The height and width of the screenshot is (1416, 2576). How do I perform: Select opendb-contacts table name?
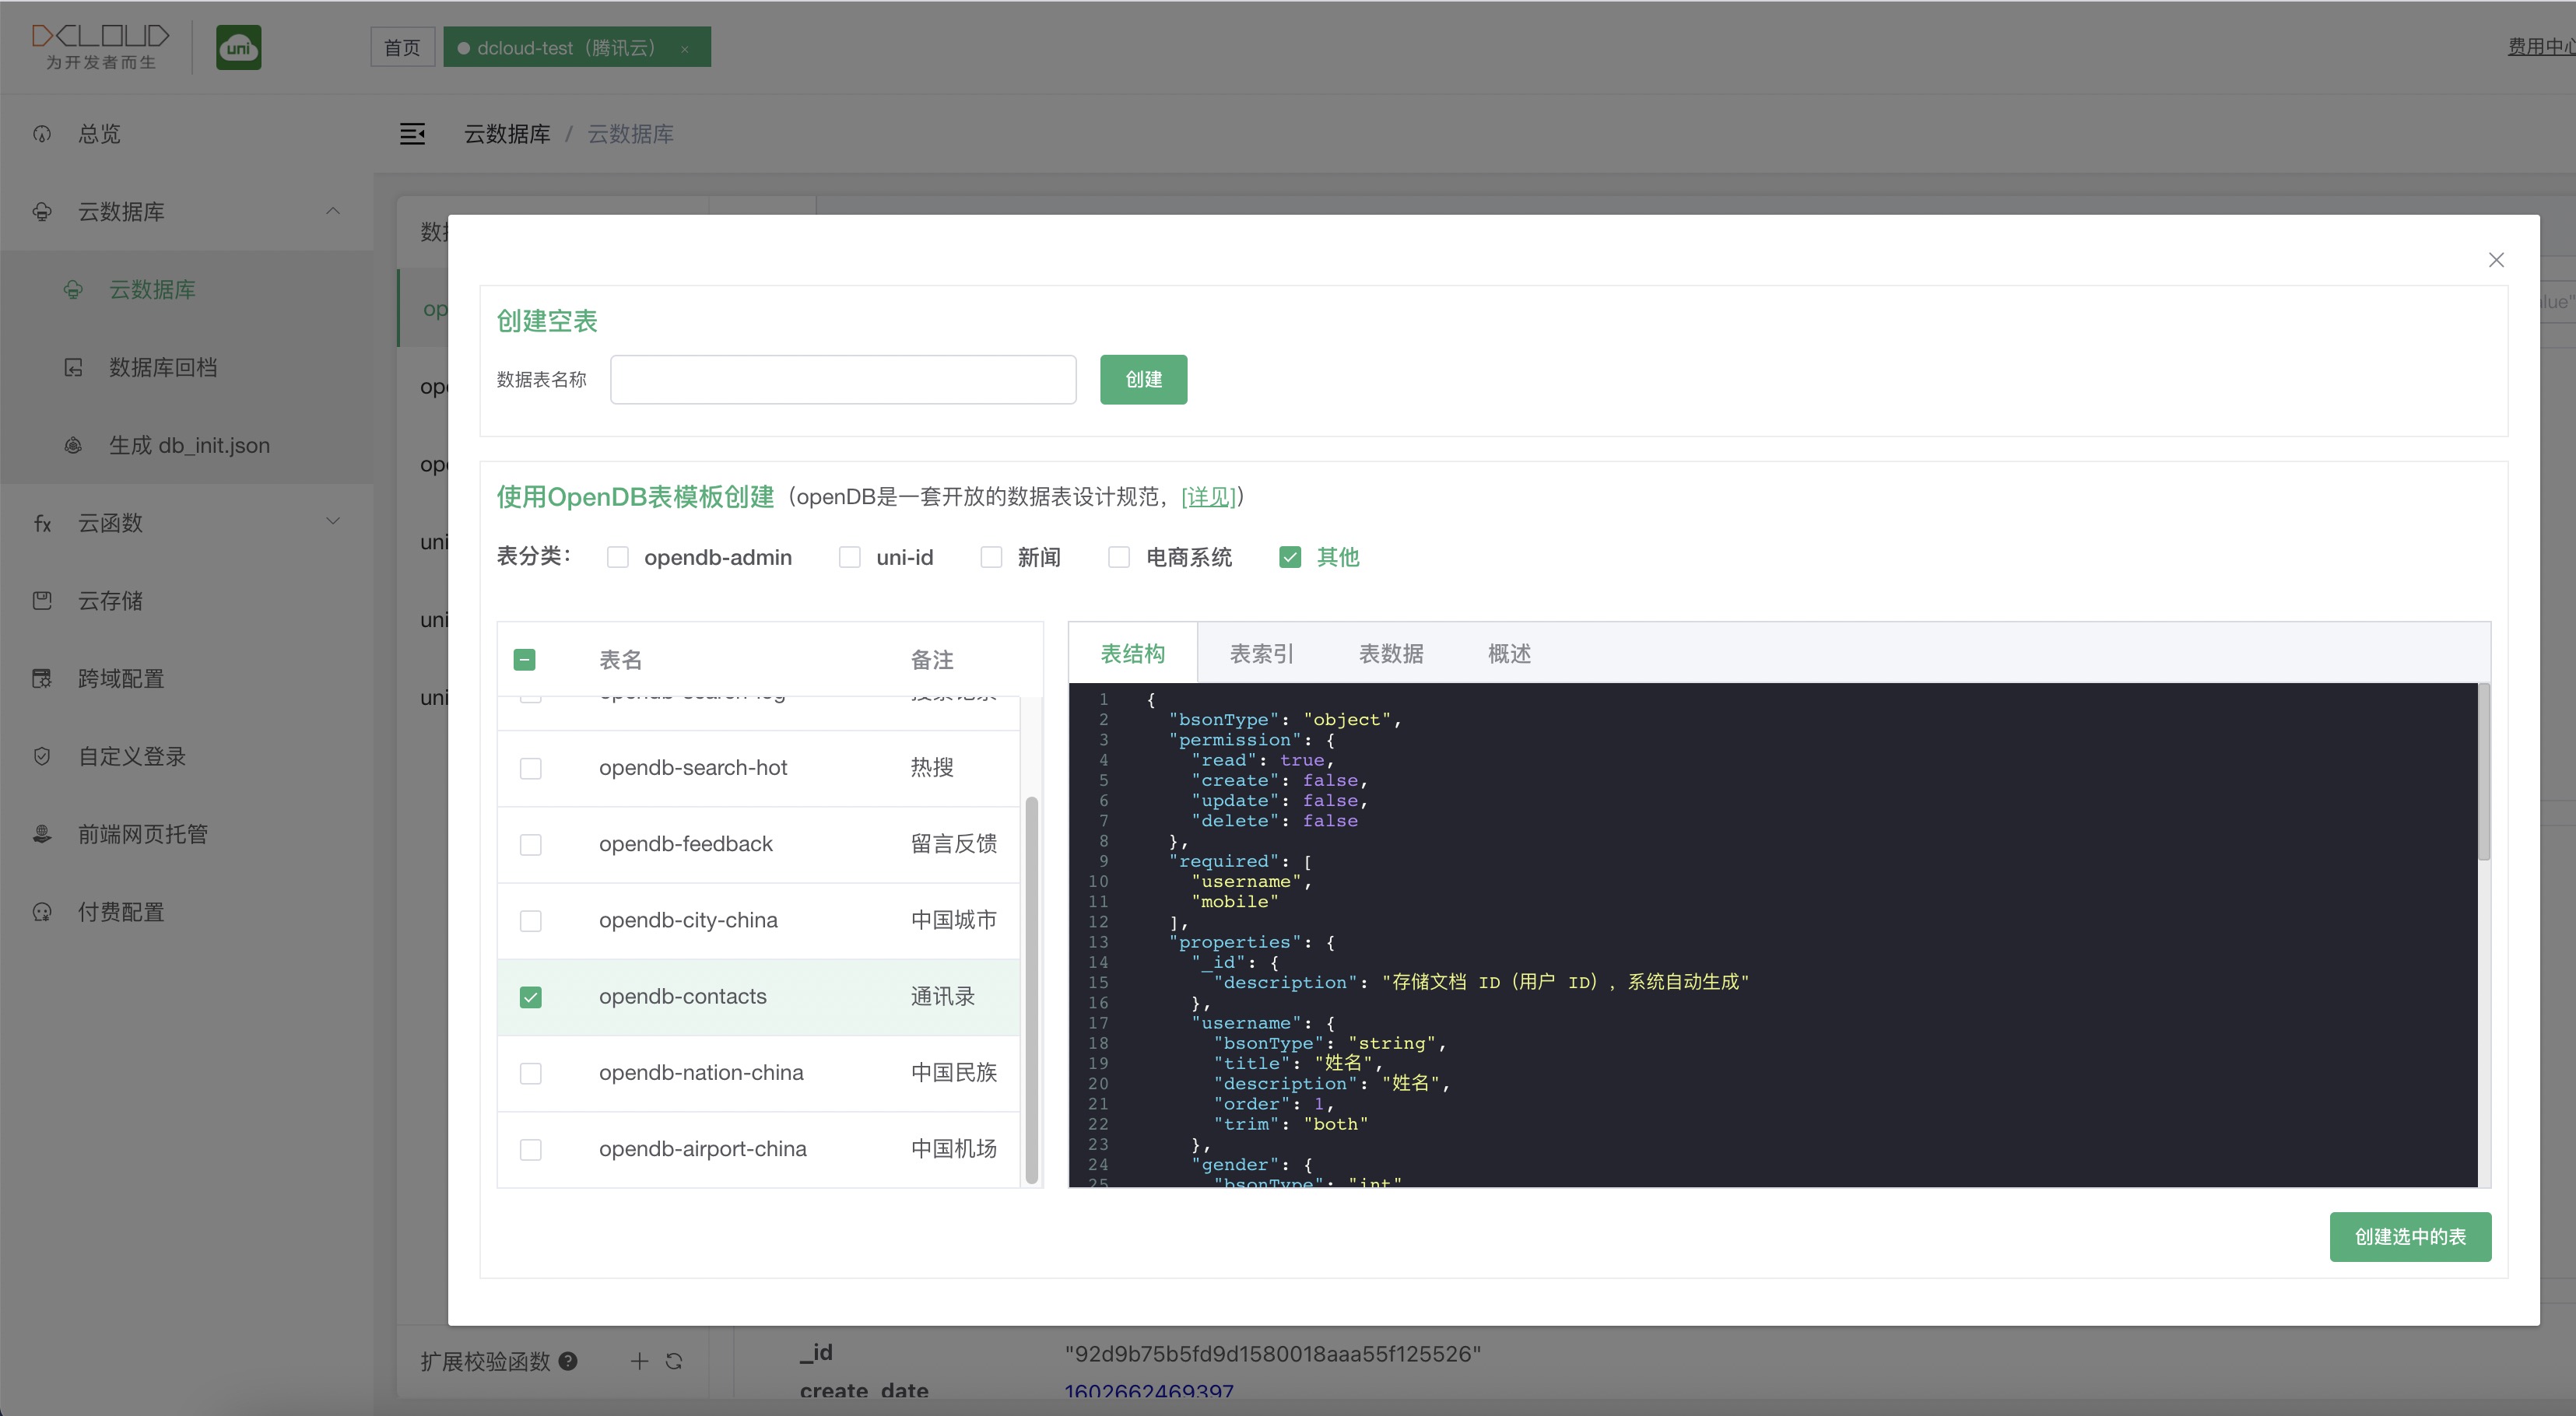pos(683,996)
